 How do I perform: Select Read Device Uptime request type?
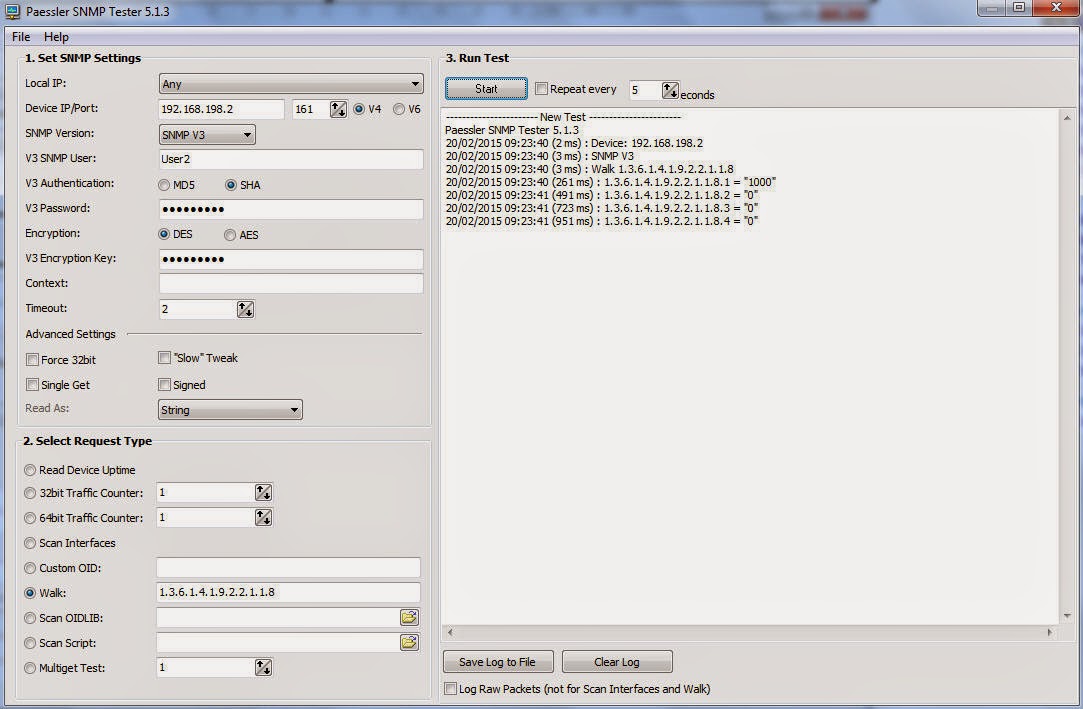click(x=30, y=470)
